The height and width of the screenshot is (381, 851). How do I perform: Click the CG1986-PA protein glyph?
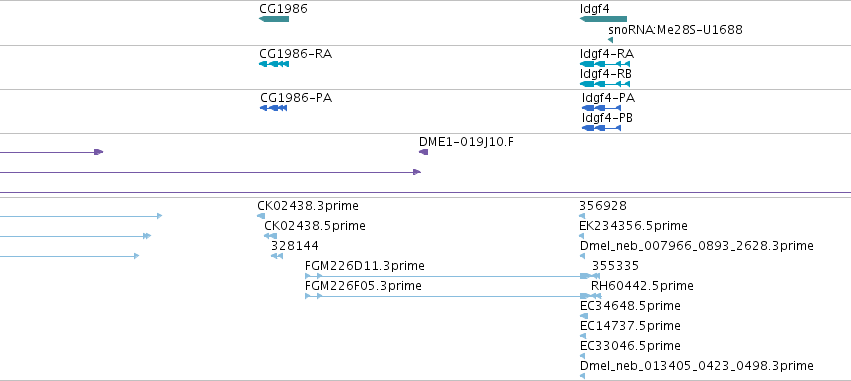coord(273,108)
